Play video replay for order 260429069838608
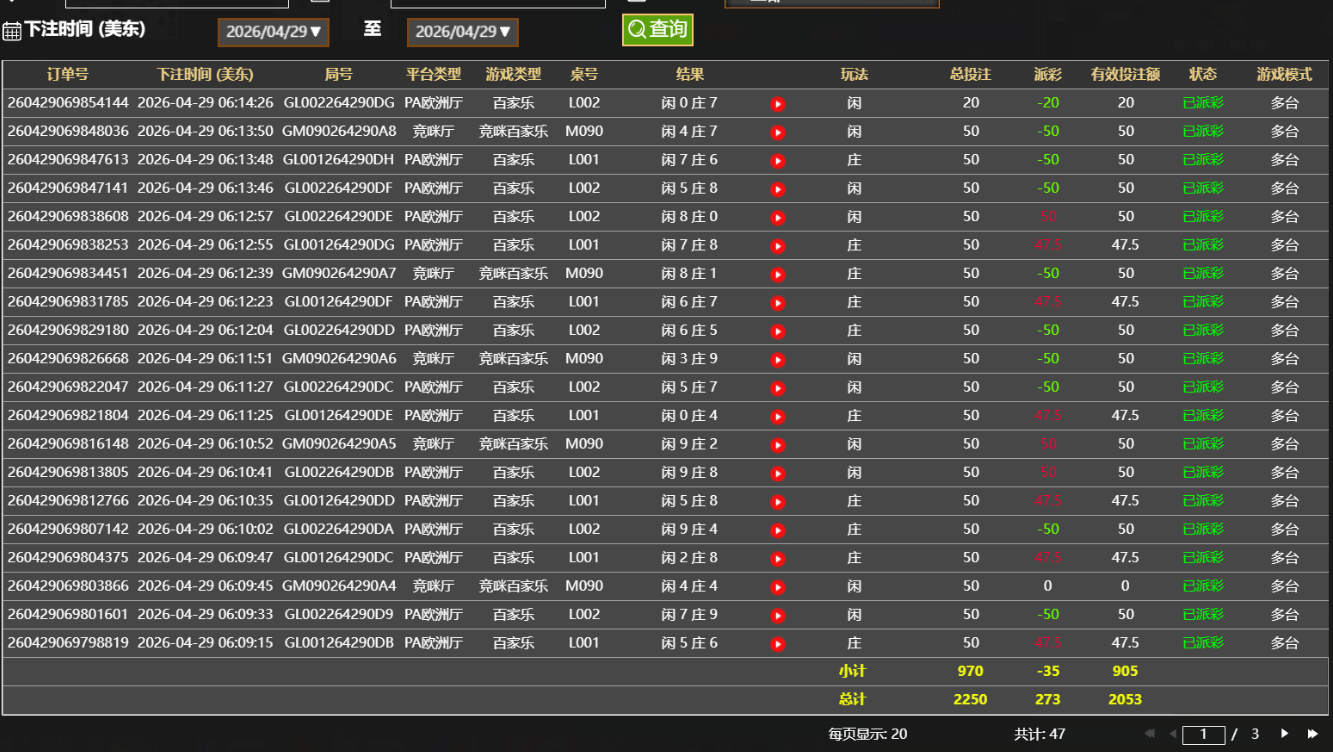This screenshot has height=752, width=1333. pyautogui.click(x=778, y=217)
